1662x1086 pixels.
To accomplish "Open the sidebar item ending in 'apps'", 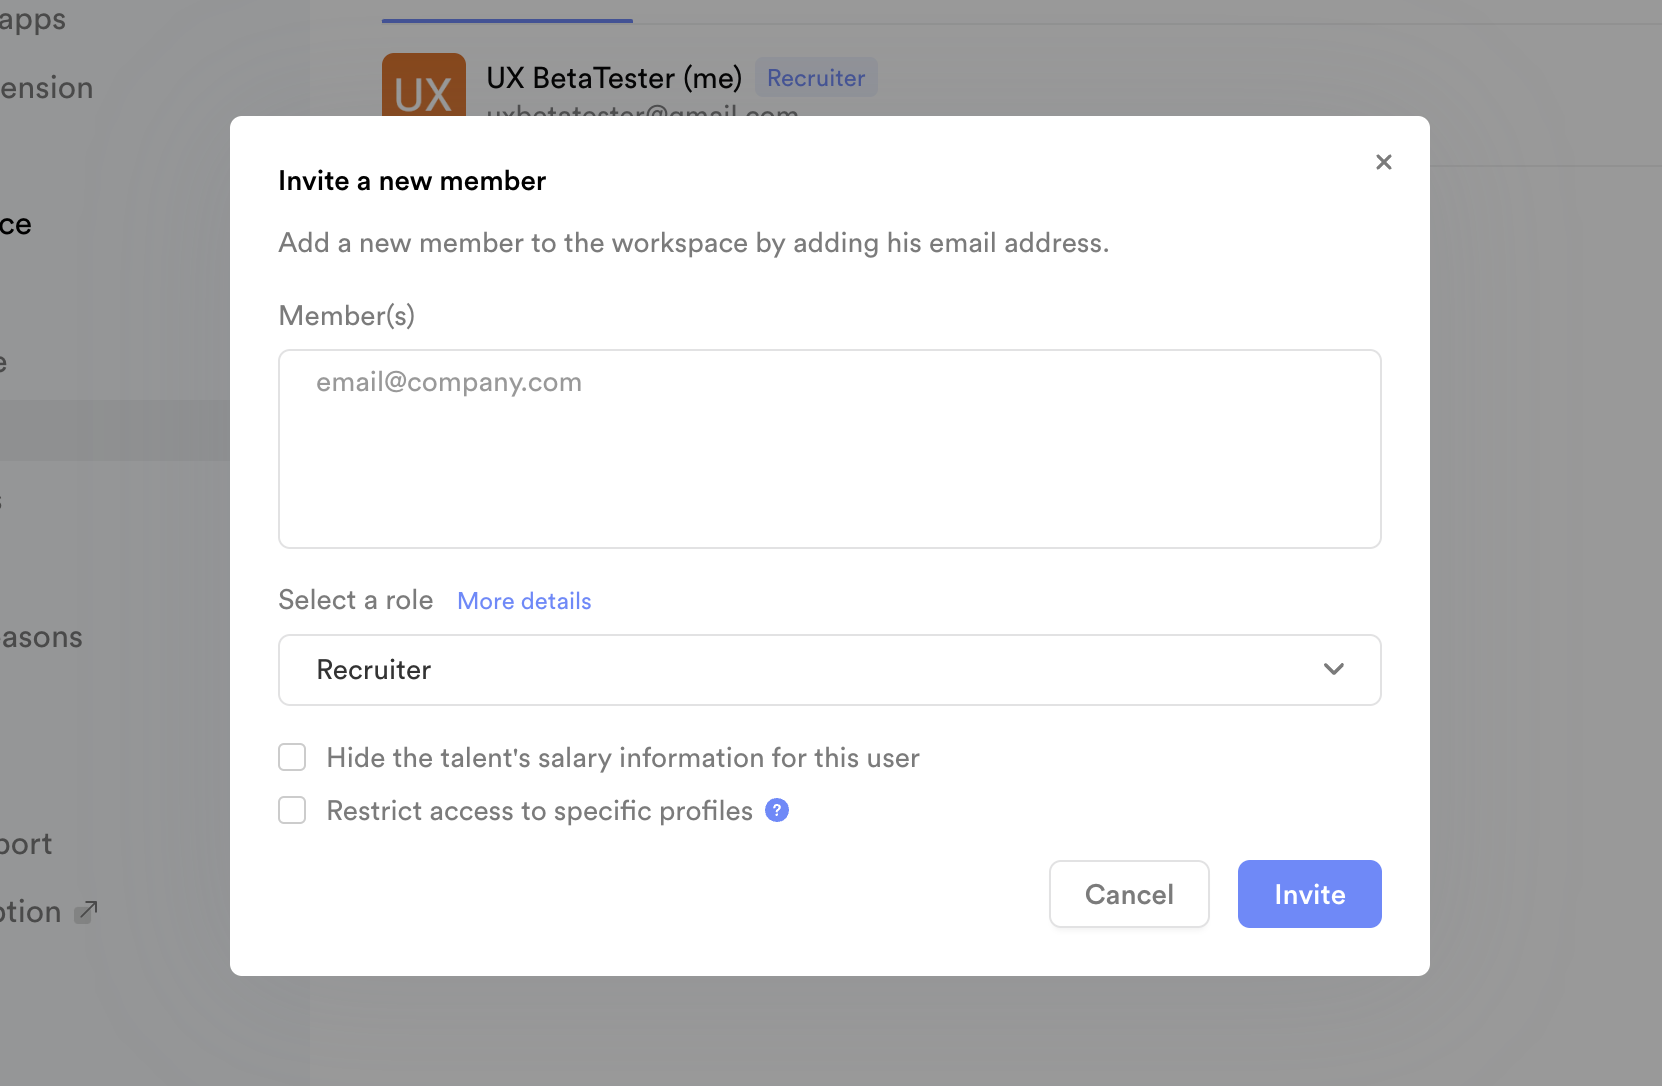I will tap(32, 20).
